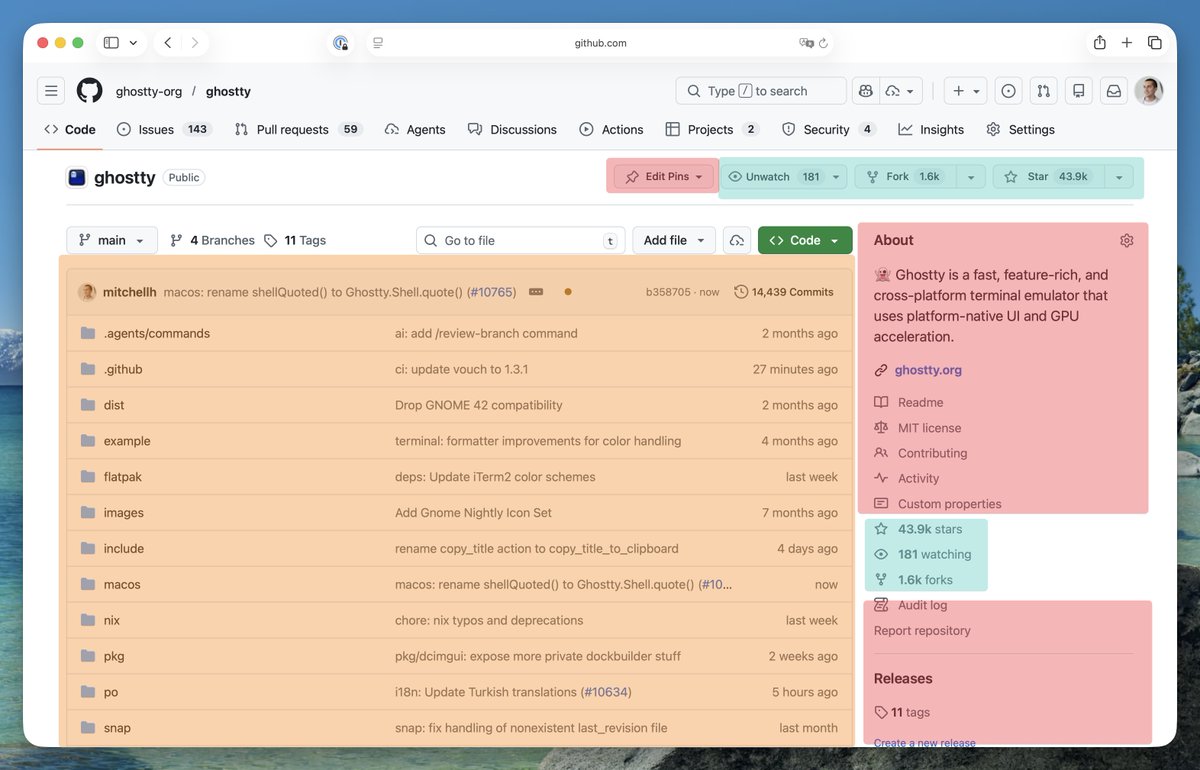Expand the Add file dropdown
1200x770 pixels.
(x=675, y=240)
